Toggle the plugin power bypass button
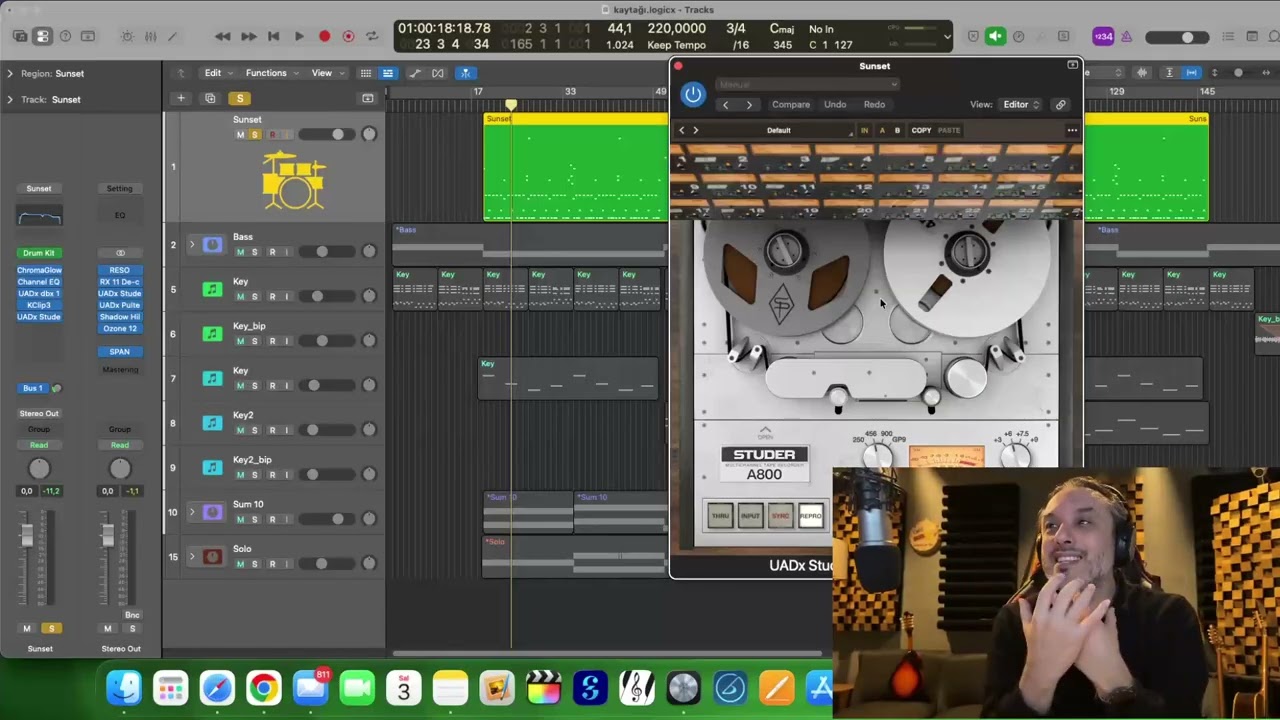The image size is (1280, 720). coord(693,94)
